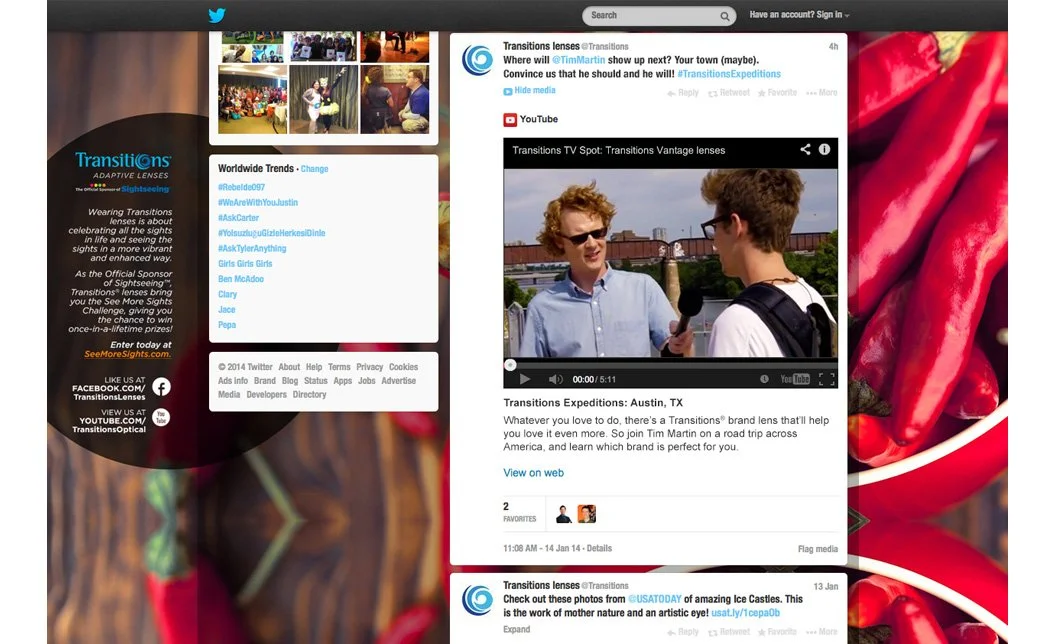
Task: Open More options on Ice Castles tweet
Action: pos(822,632)
